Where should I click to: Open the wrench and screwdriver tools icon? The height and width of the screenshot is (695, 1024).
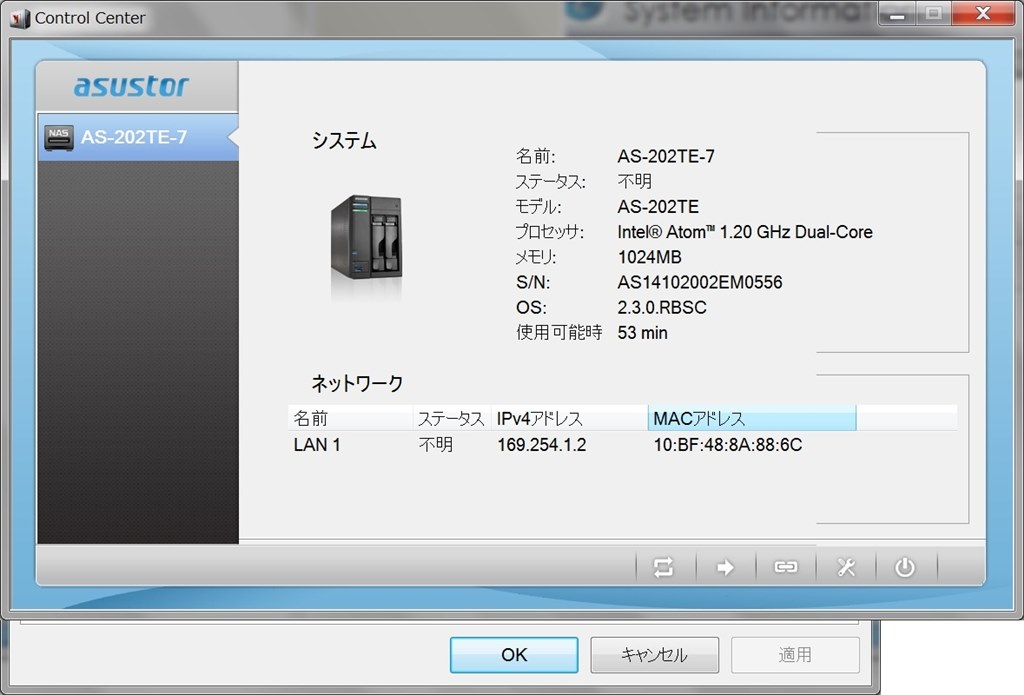coord(846,567)
